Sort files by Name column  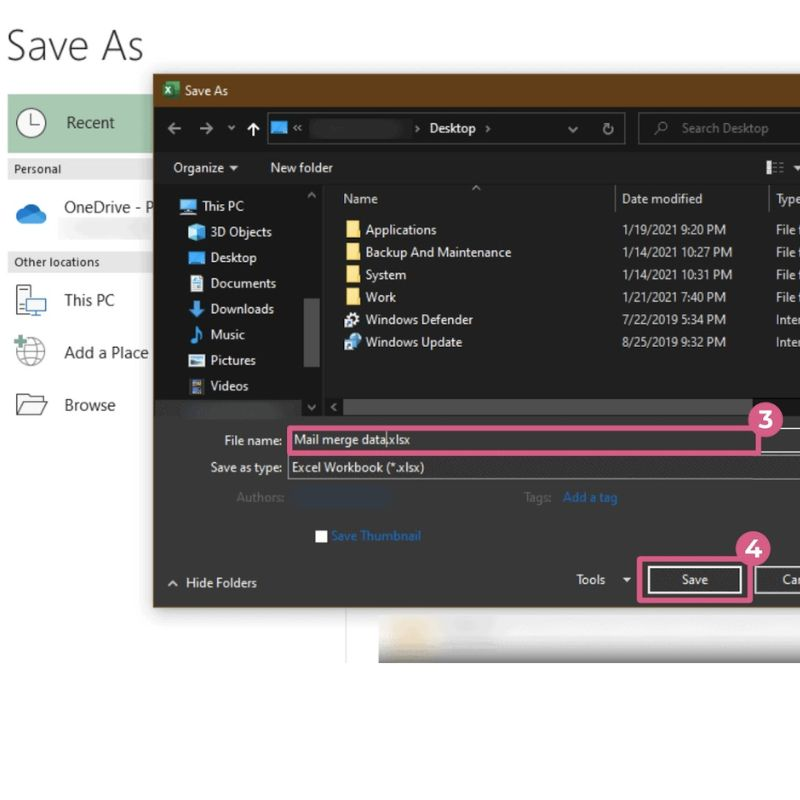click(x=360, y=199)
